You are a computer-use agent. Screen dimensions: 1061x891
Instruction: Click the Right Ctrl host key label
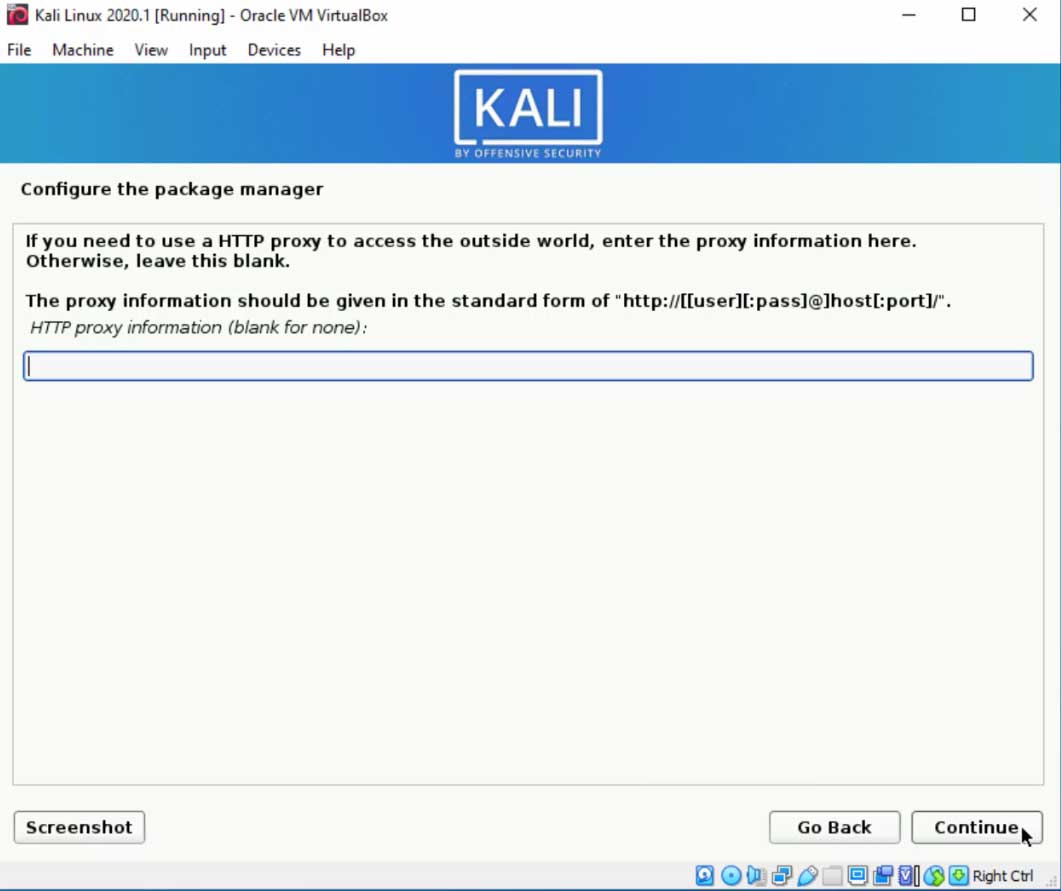coord(1003,876)
